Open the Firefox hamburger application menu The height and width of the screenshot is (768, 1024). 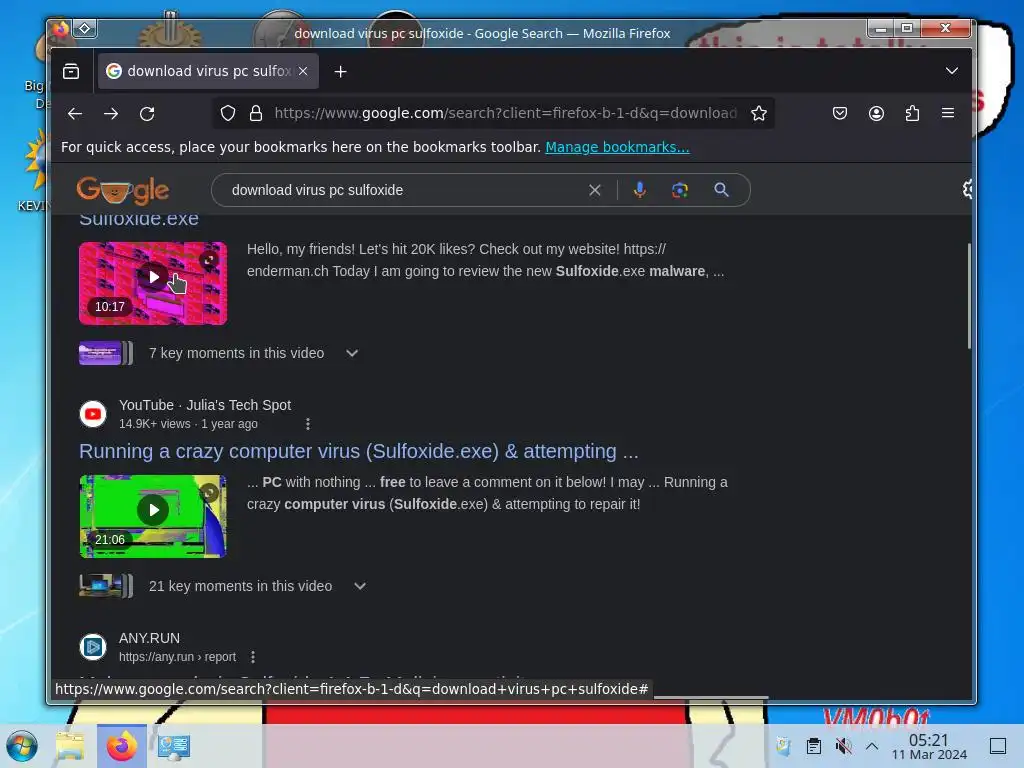click(x=948, y=113)
